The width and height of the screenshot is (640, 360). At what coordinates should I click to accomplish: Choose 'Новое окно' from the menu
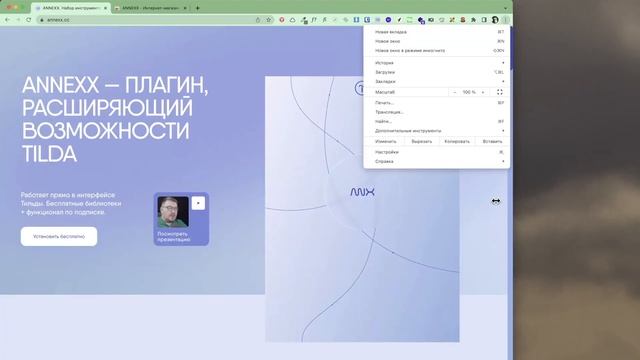coord(437,41)
